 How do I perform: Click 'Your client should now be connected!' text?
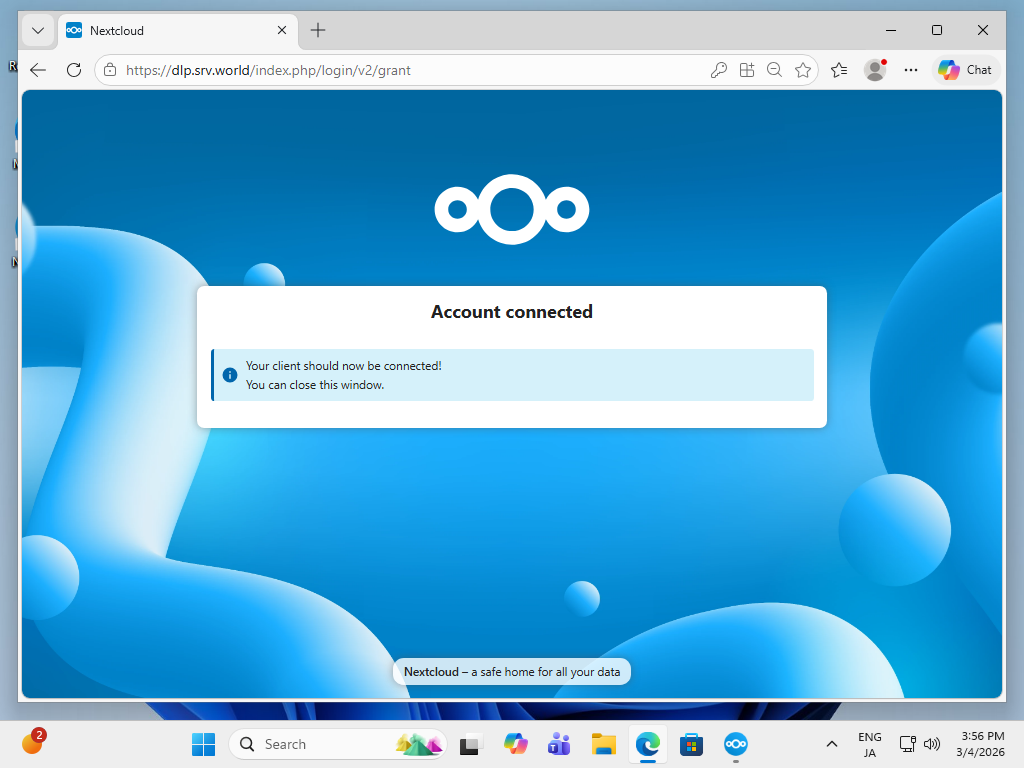tap(344, 366)
